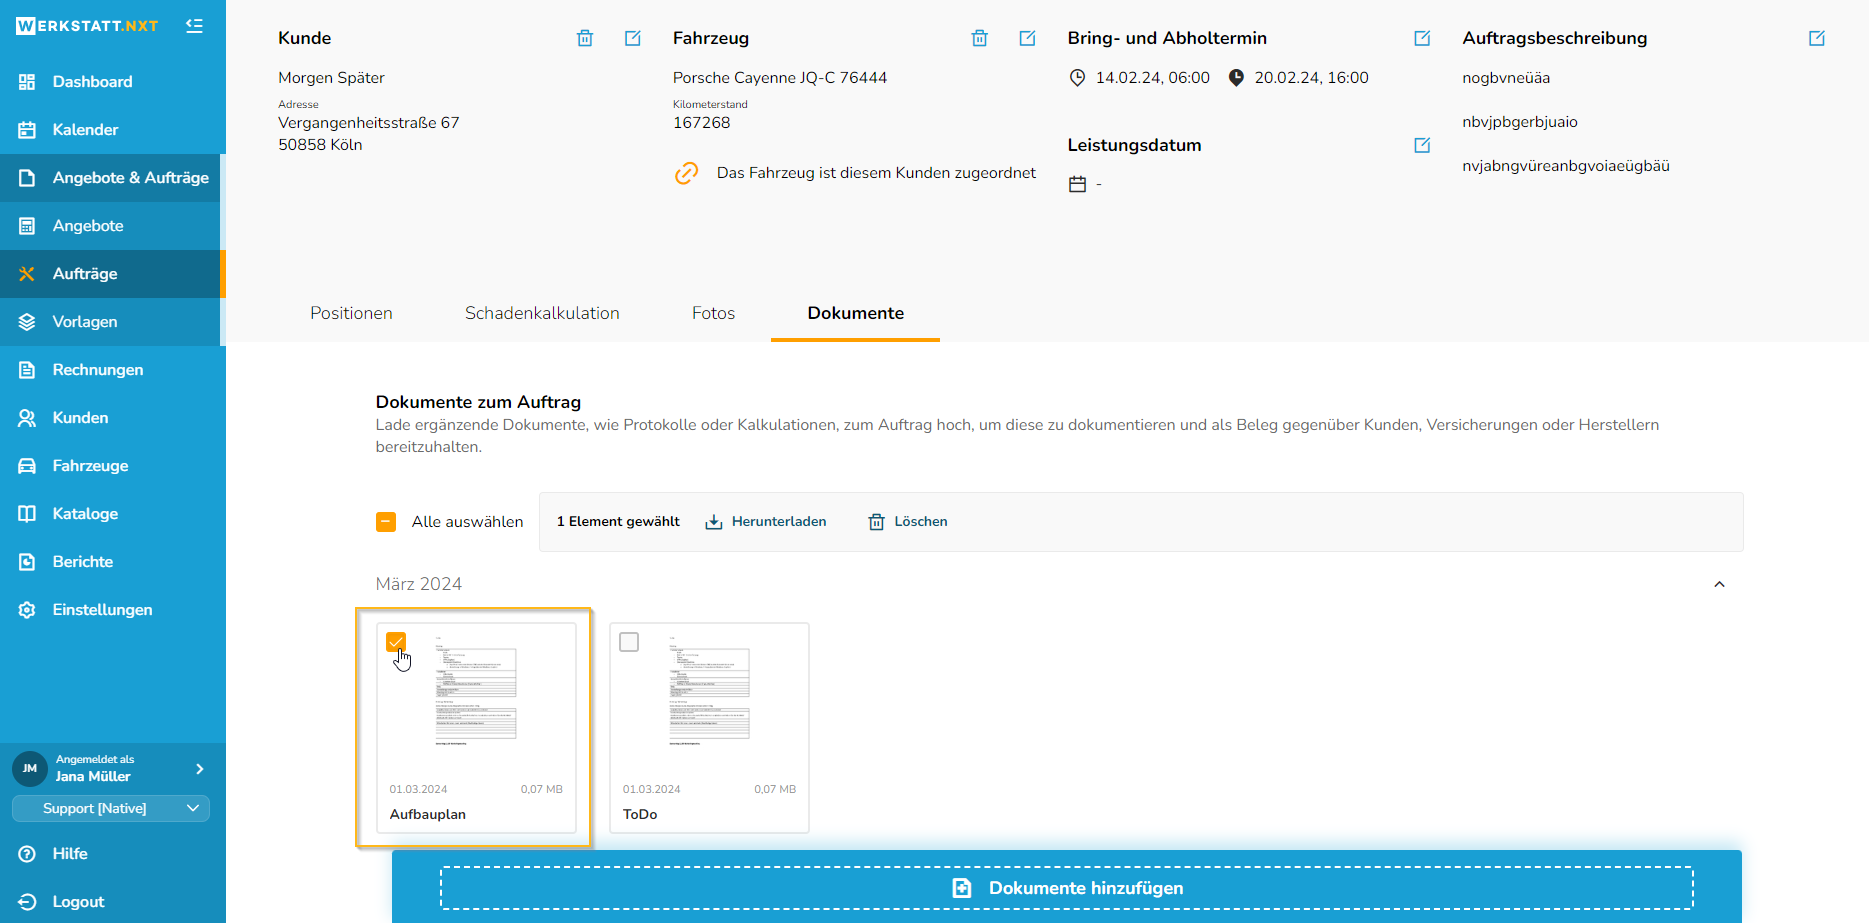The height and width of the screenshot is (923, 1869).
Task: Click the Werkstatt.NXT logo
Action: coord(87,26)
